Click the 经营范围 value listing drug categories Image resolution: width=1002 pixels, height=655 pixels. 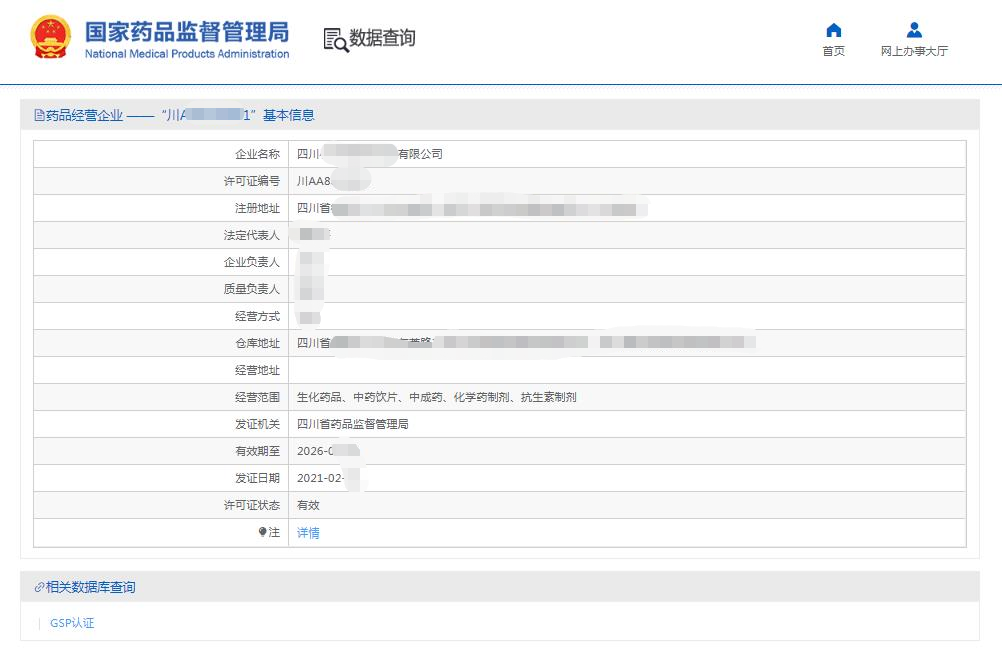click(x=436, y=397)
